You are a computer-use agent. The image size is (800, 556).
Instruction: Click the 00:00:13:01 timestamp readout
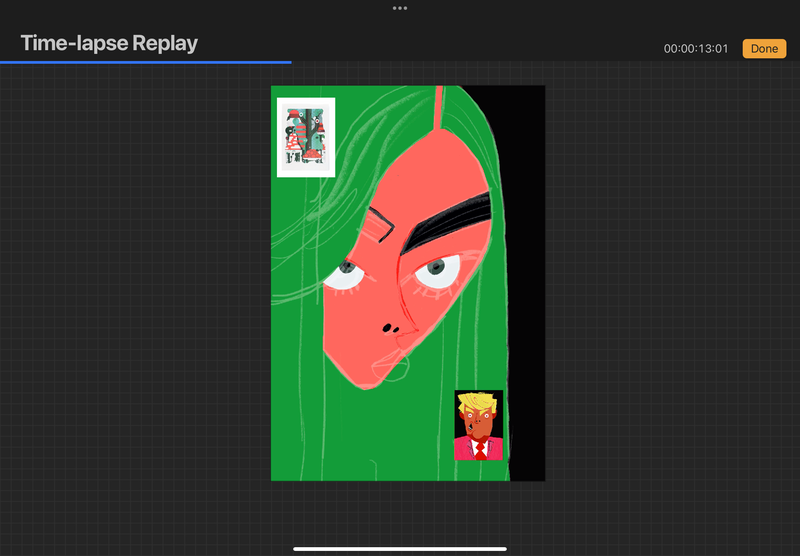tap(695, 49)
